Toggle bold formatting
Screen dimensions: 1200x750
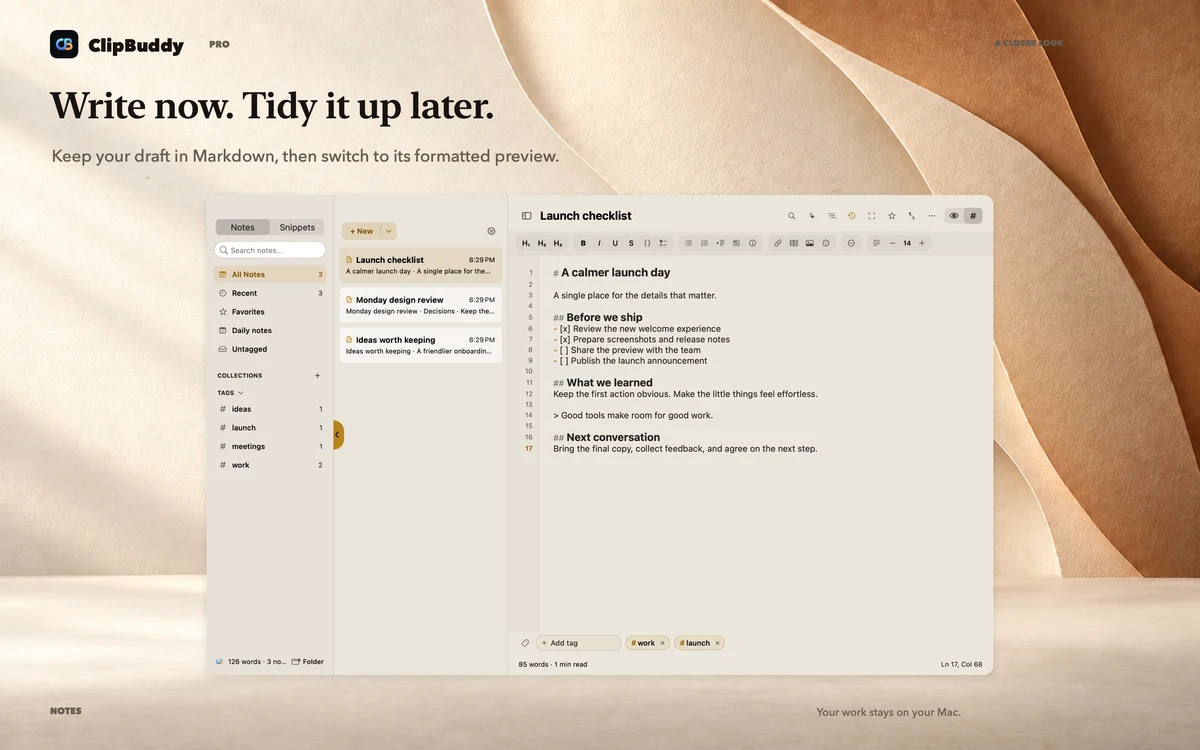click(x=583, y=243)
